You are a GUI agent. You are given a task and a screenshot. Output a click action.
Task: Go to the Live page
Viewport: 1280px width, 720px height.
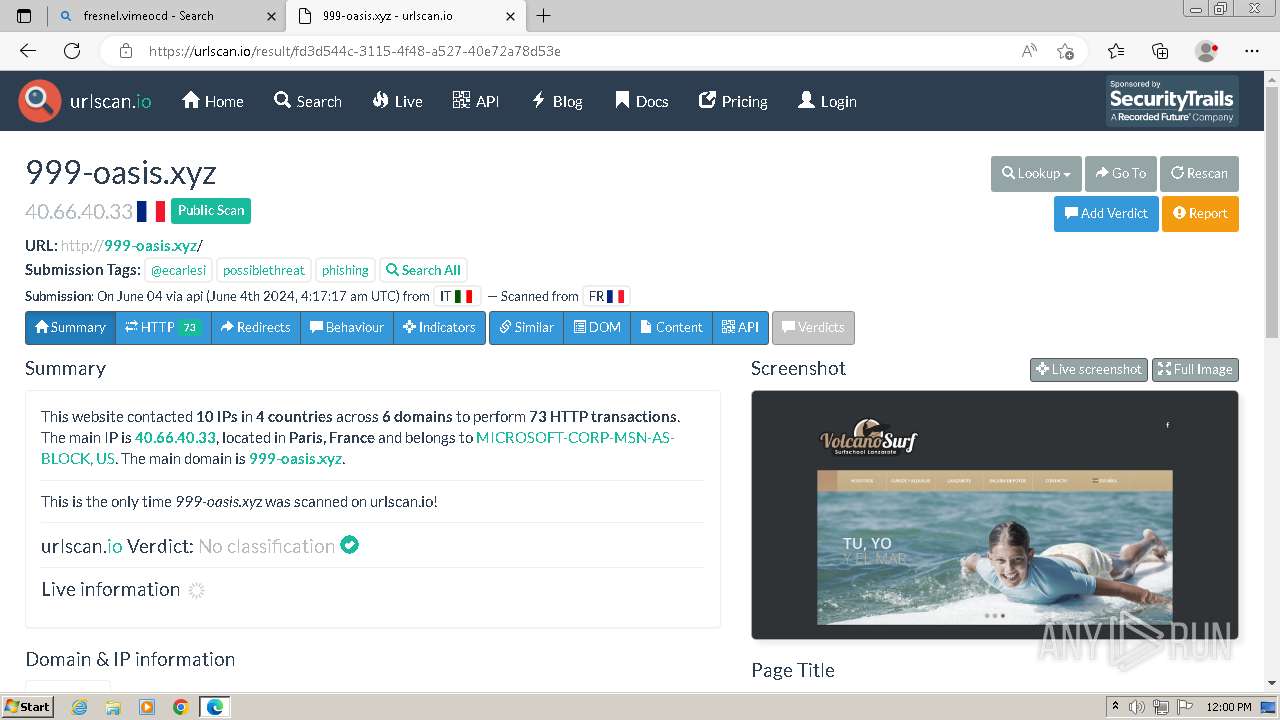397,101
